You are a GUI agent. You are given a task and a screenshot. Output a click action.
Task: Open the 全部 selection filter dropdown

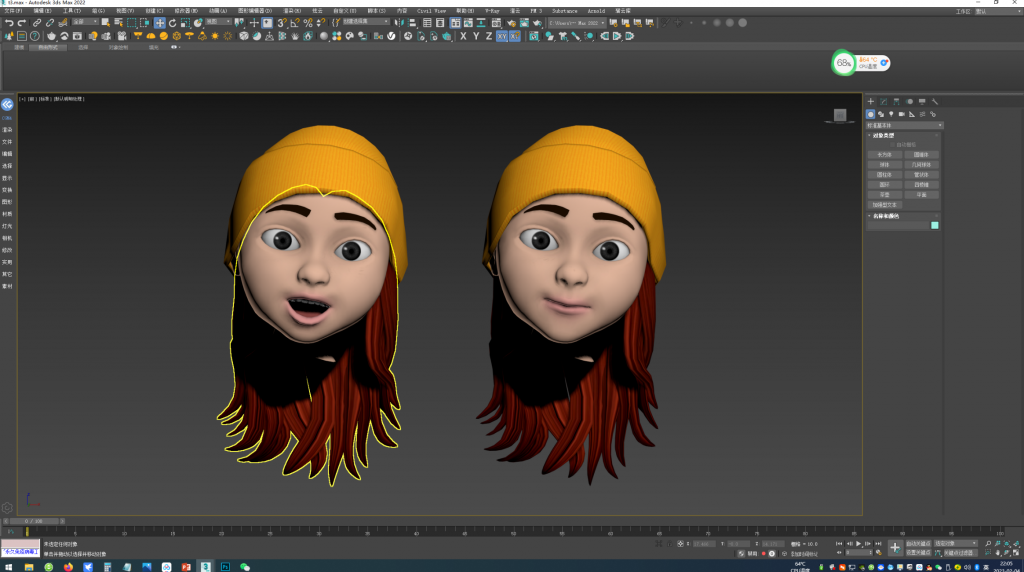[x=85, y=22]
